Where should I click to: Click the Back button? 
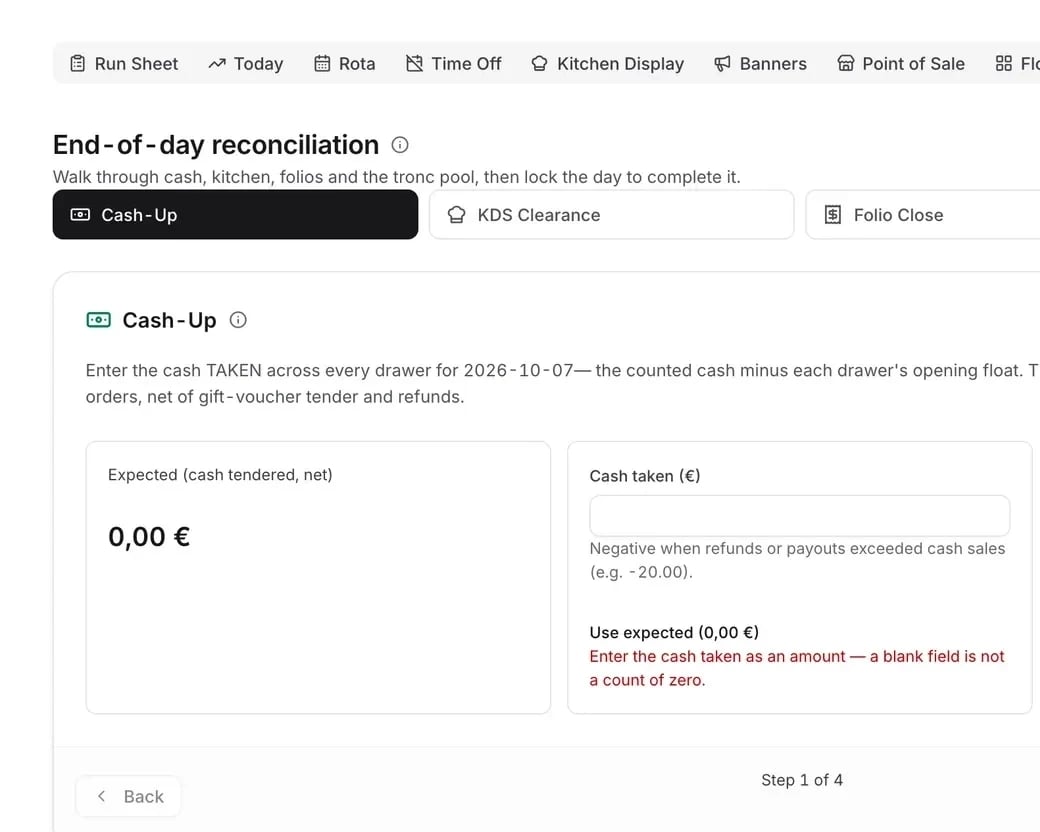pos(129,796)
